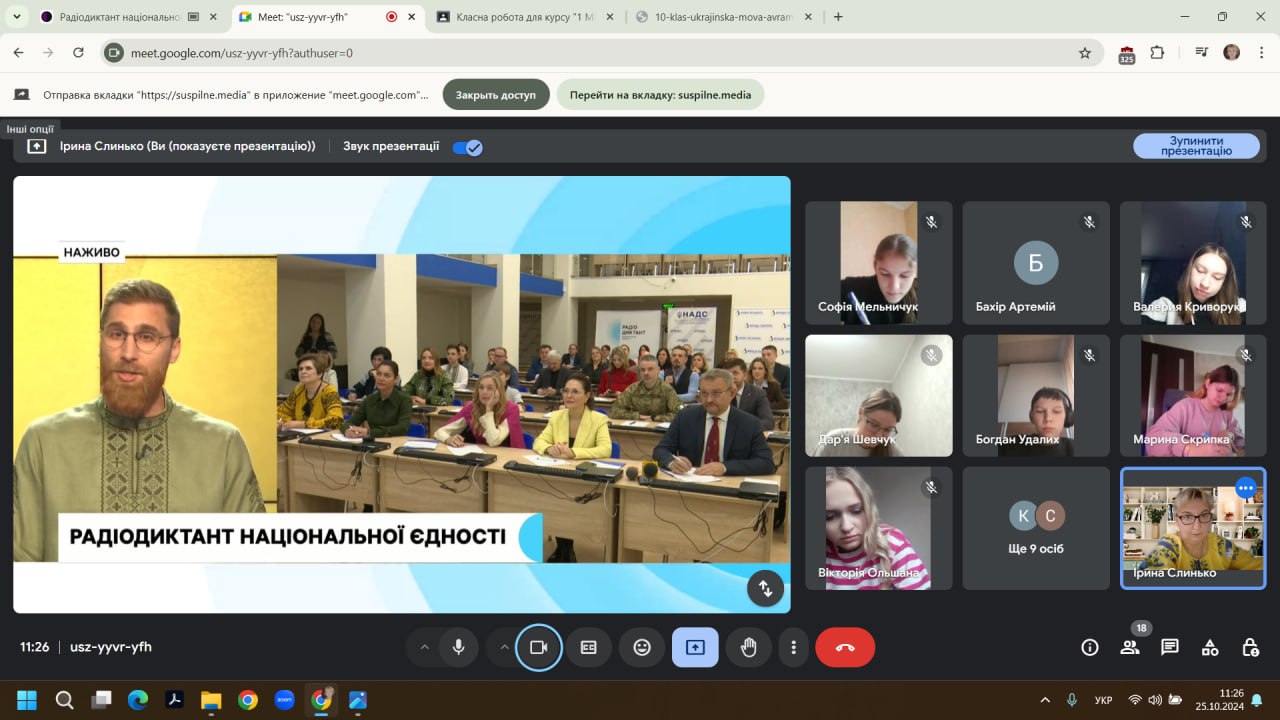Image resolution: width=1280 pixels, height=720 pixels.
Task: Open the activities shapes icon
Action: point(1210,647)
